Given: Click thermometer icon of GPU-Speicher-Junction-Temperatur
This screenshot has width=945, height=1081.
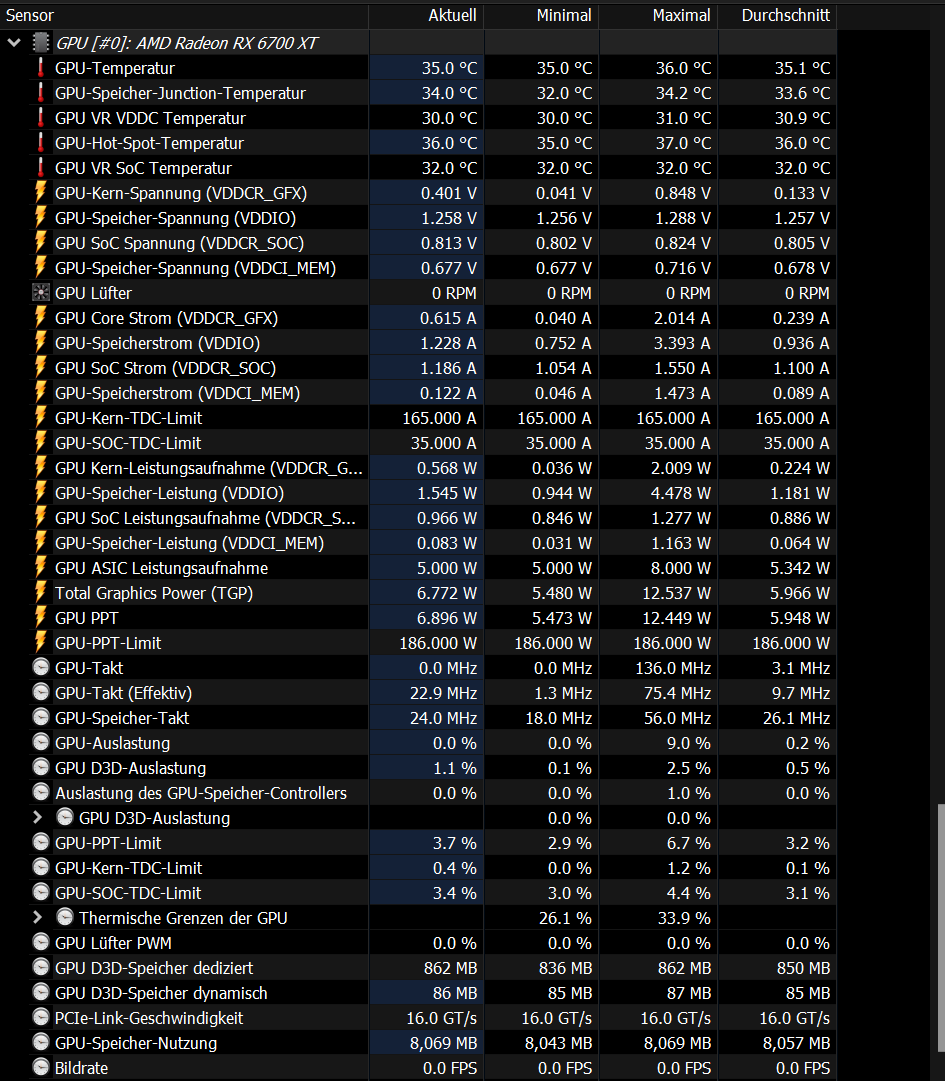Looking at the screenshot, I should tap(41, 92).
